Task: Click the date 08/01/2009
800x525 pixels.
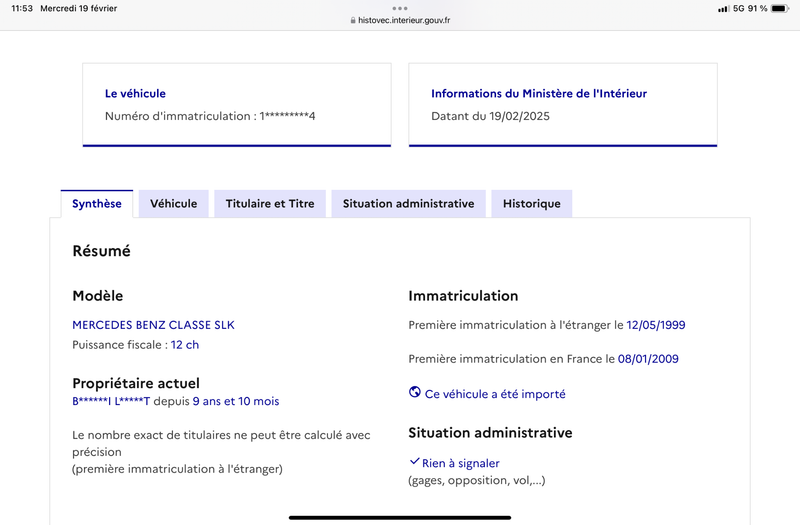Action: (648, 359)
